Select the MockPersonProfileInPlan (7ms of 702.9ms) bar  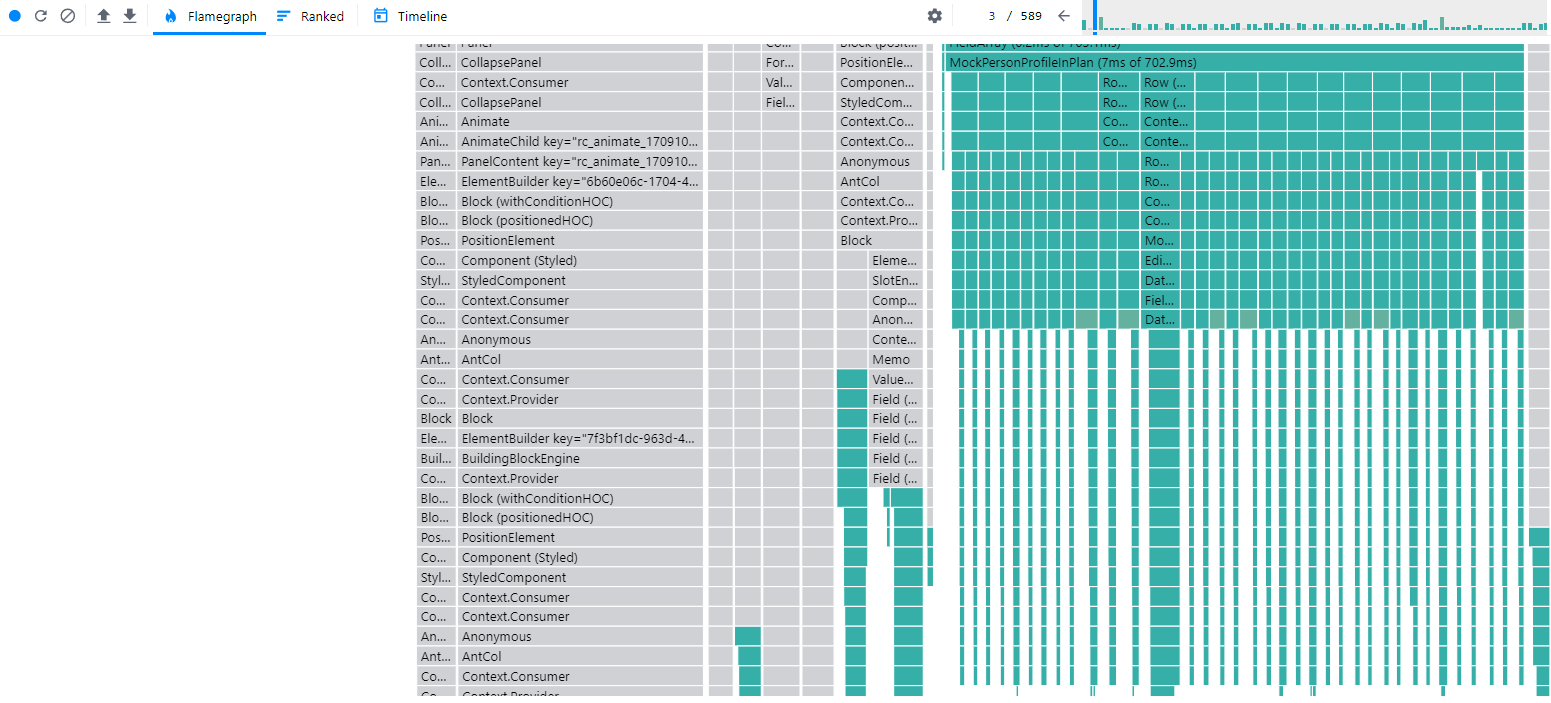(x=1235, y=63)
